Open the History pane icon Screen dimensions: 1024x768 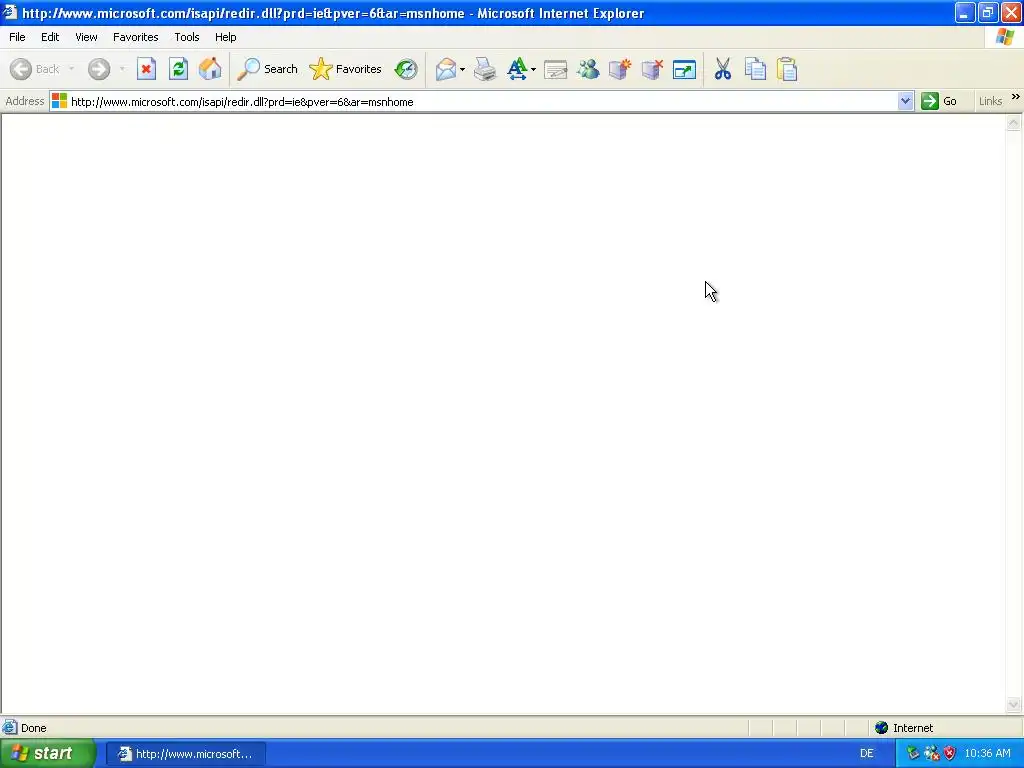coord(406,69)
